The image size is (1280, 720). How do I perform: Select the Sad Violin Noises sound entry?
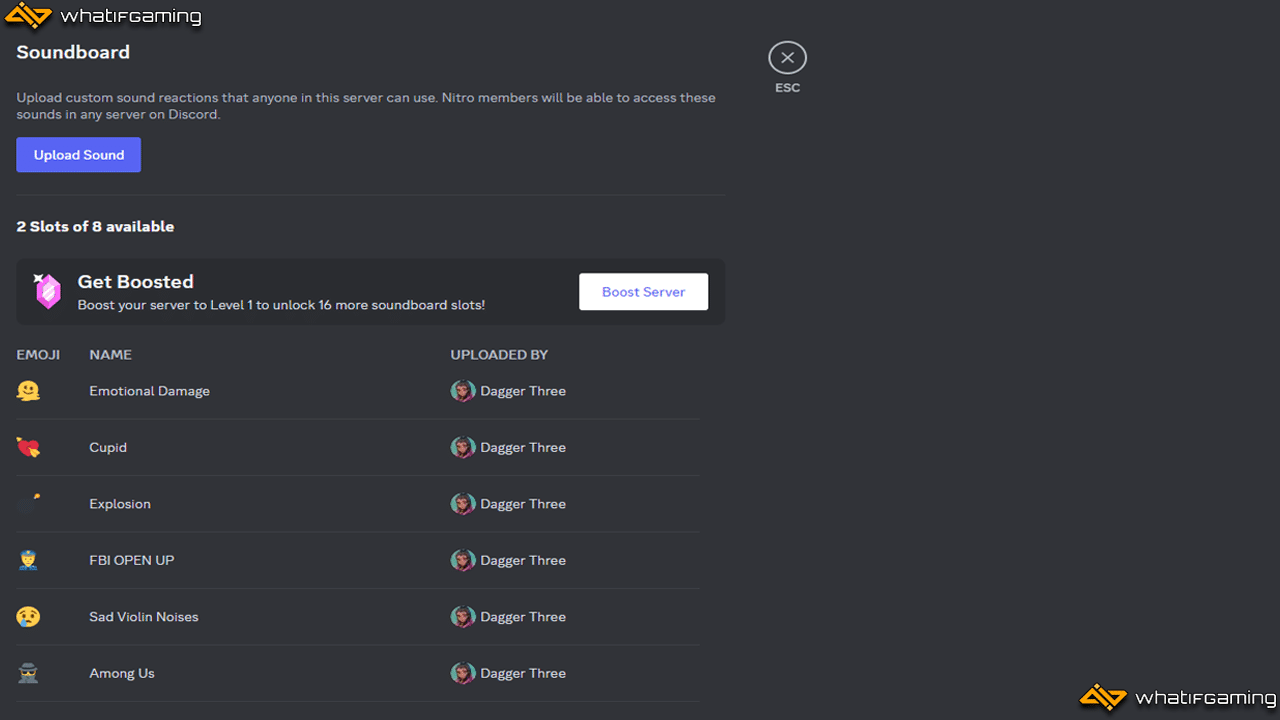click(144, 617)
